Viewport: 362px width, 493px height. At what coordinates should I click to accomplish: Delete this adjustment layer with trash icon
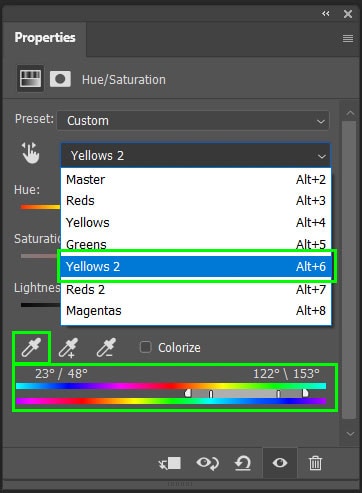[x=315, y=463]
